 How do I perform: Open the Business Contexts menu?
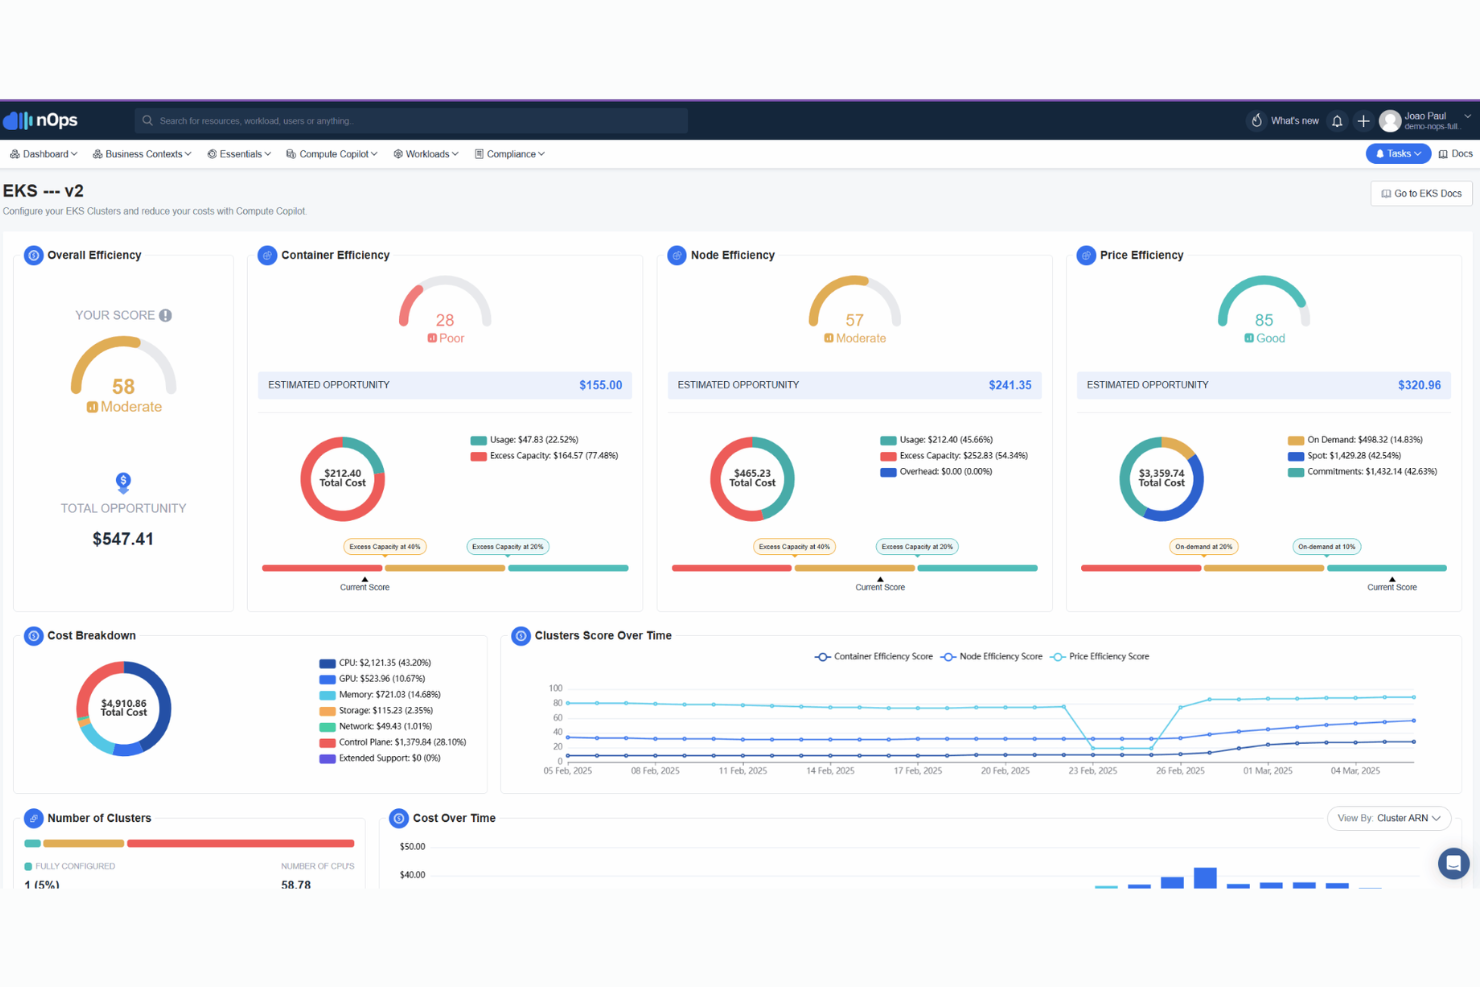141,153
